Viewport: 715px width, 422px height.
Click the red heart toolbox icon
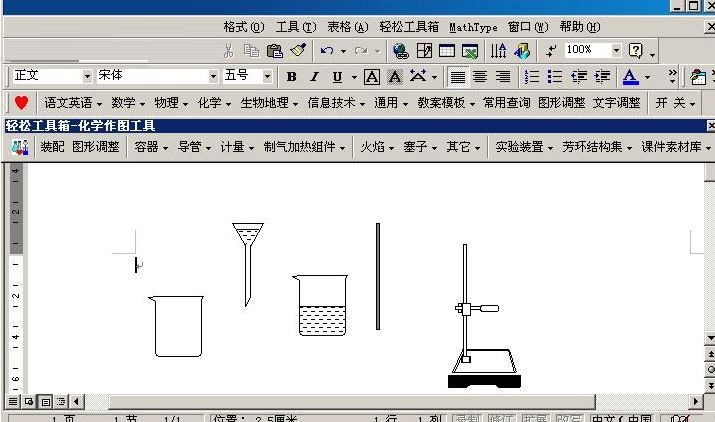(21, 103)
